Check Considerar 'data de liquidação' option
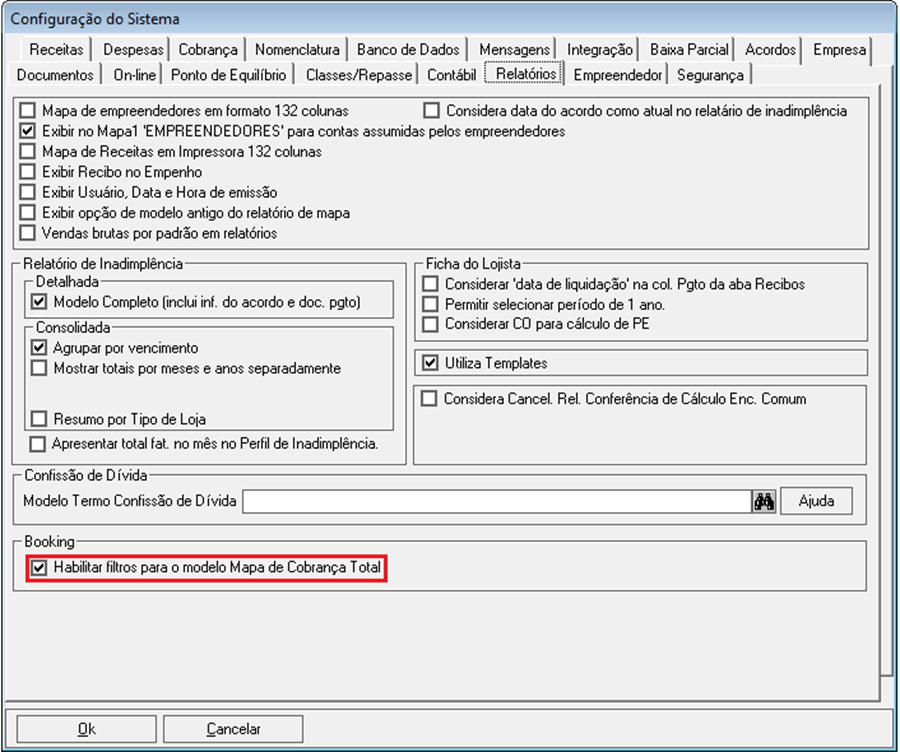This screenshot has height=752, width=900. point(430,284)
